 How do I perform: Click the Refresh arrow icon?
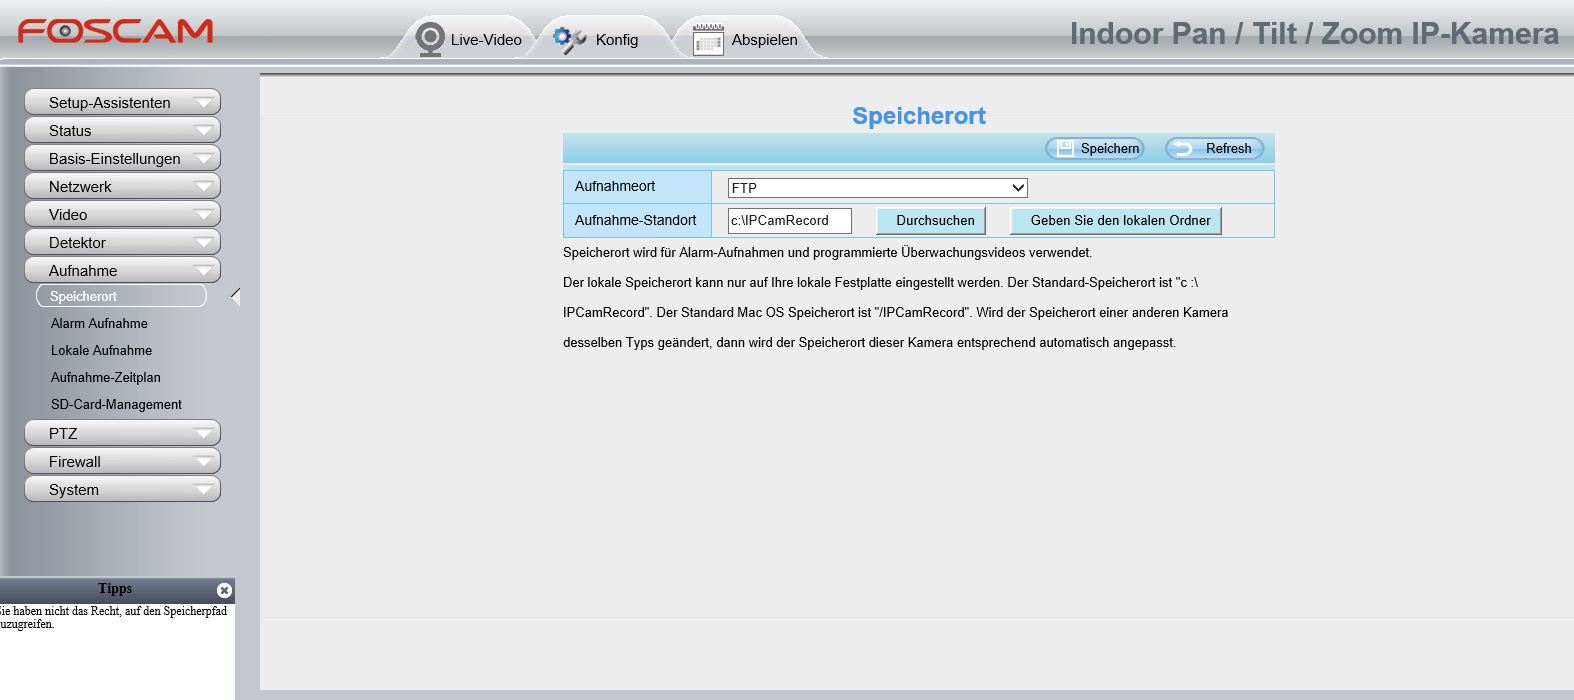coord(1183,148)
